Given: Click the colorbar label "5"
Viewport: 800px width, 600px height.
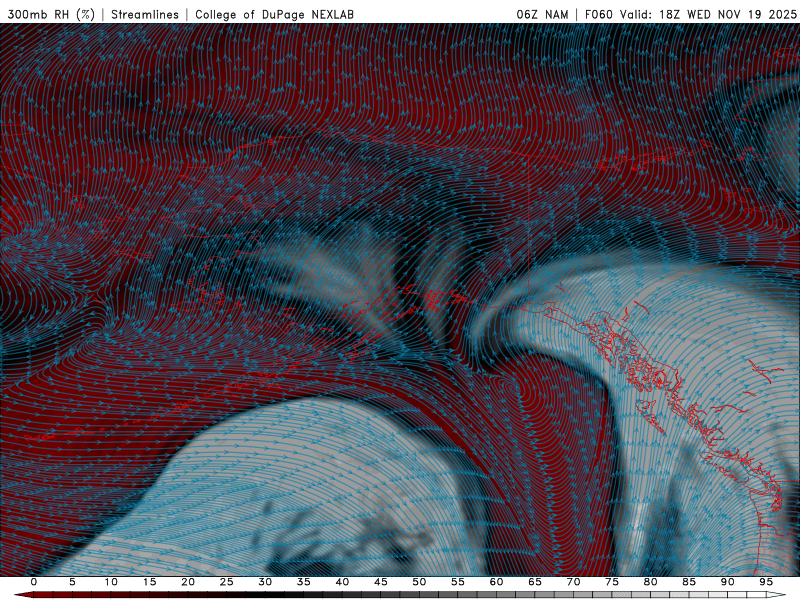Looking at the screenshot, I should (72, 582).
